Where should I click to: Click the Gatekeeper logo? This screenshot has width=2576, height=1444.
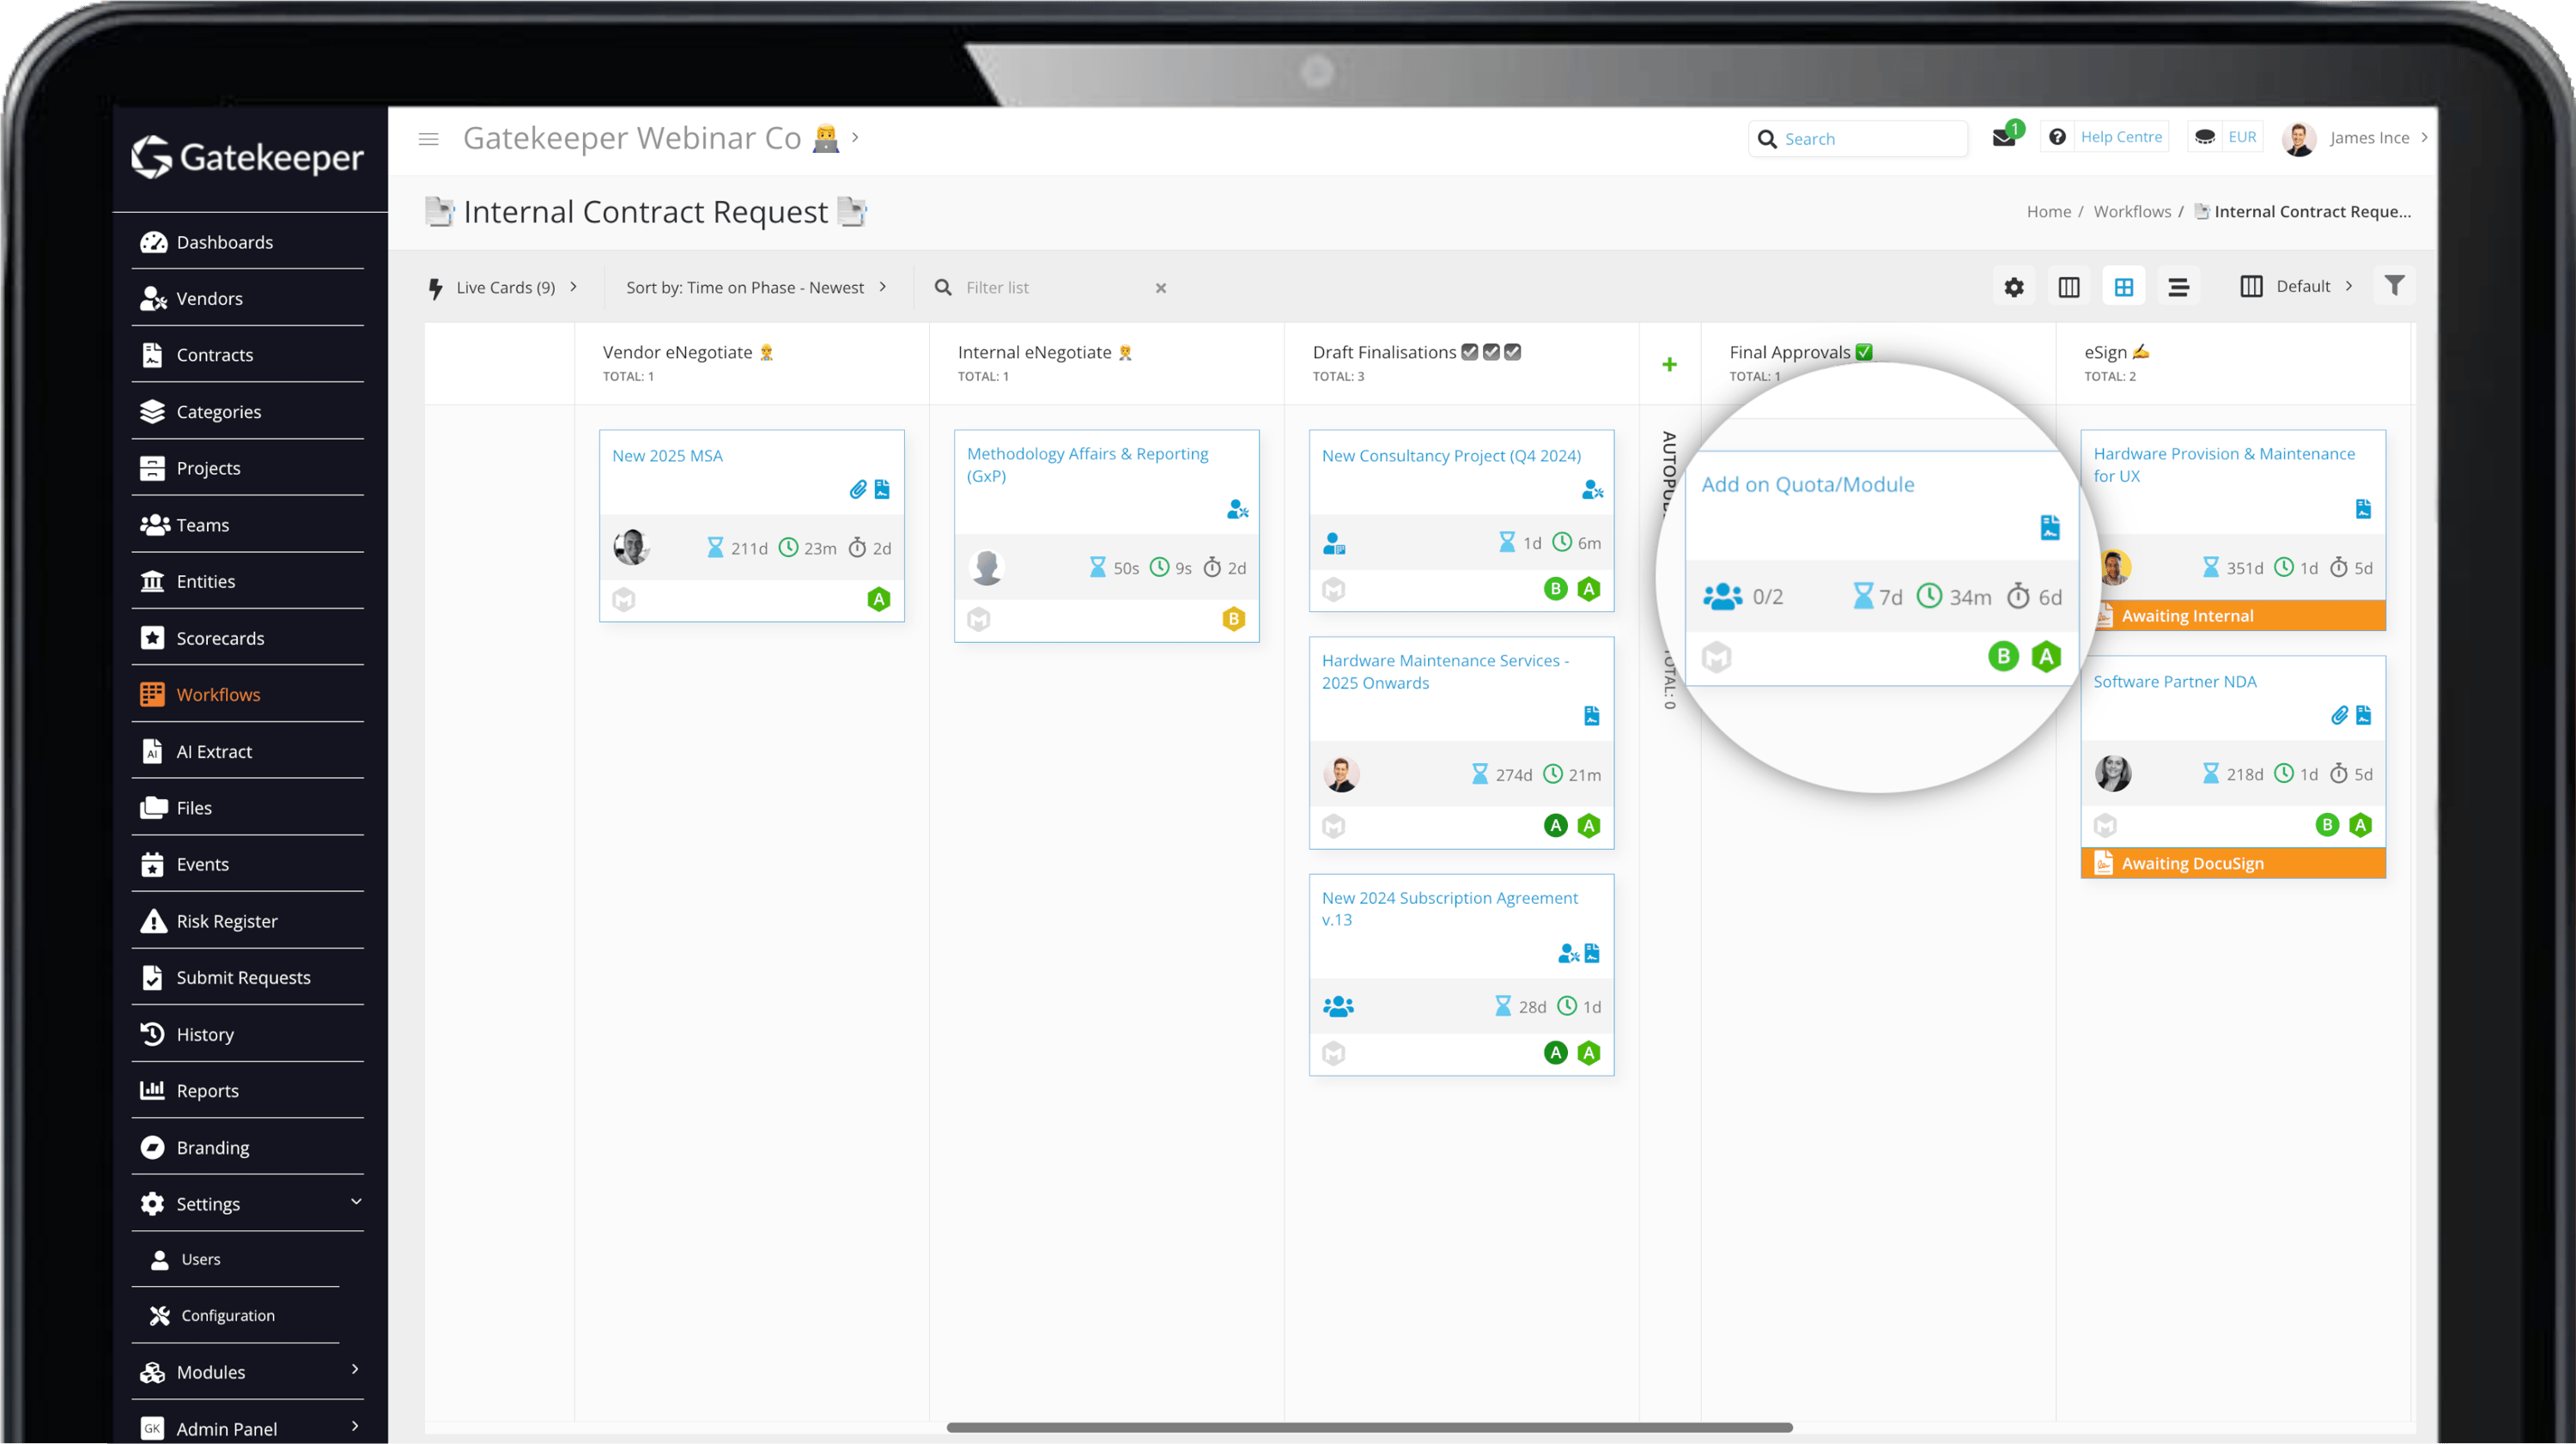(248, 157)
